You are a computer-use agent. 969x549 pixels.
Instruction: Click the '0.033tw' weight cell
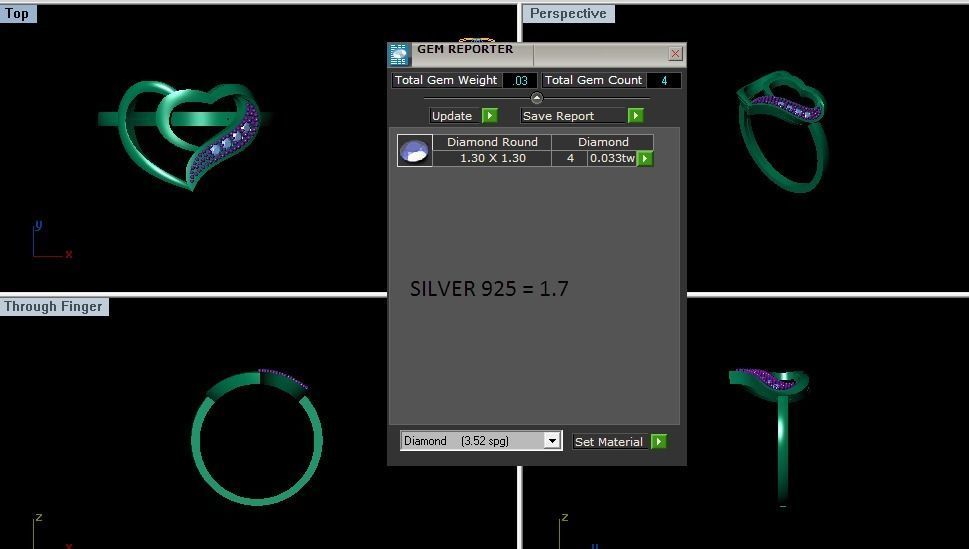[612, 158]
